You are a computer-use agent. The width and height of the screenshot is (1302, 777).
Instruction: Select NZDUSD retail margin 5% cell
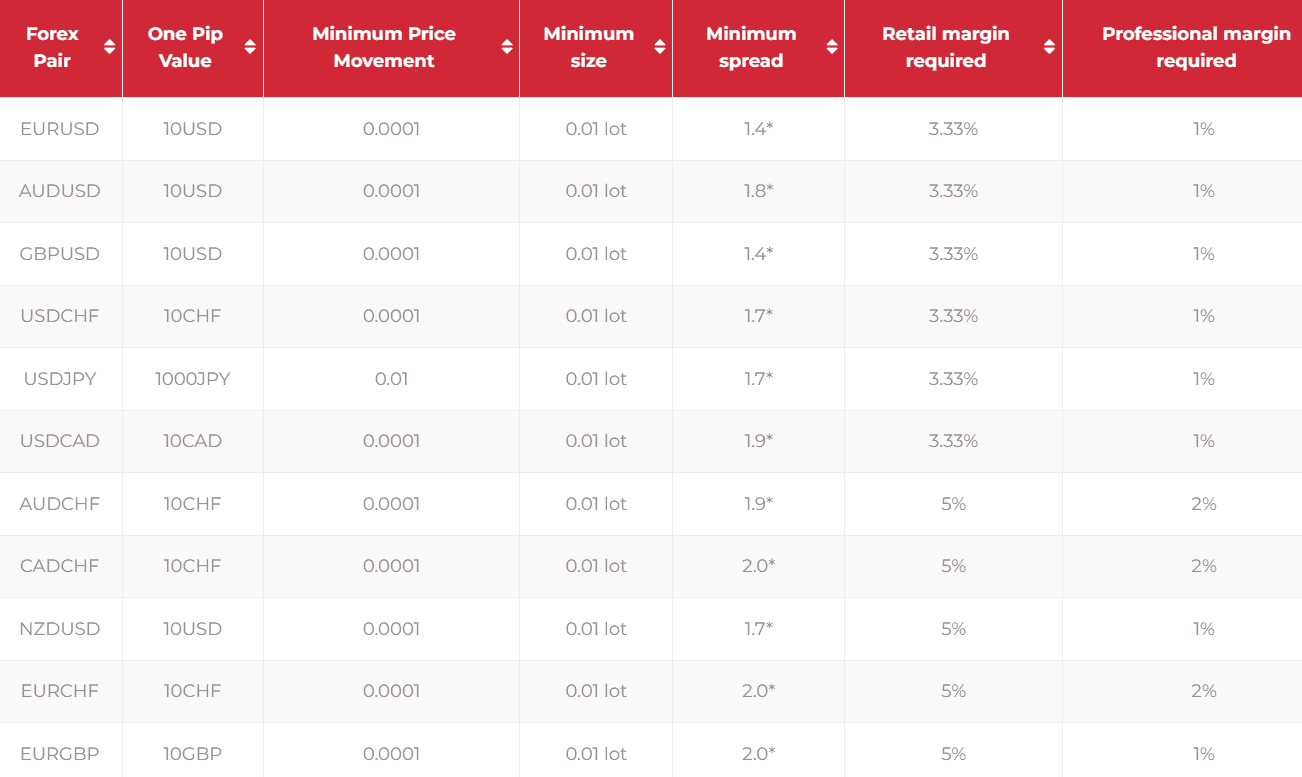pyautogui.click(x=953, y=629)
